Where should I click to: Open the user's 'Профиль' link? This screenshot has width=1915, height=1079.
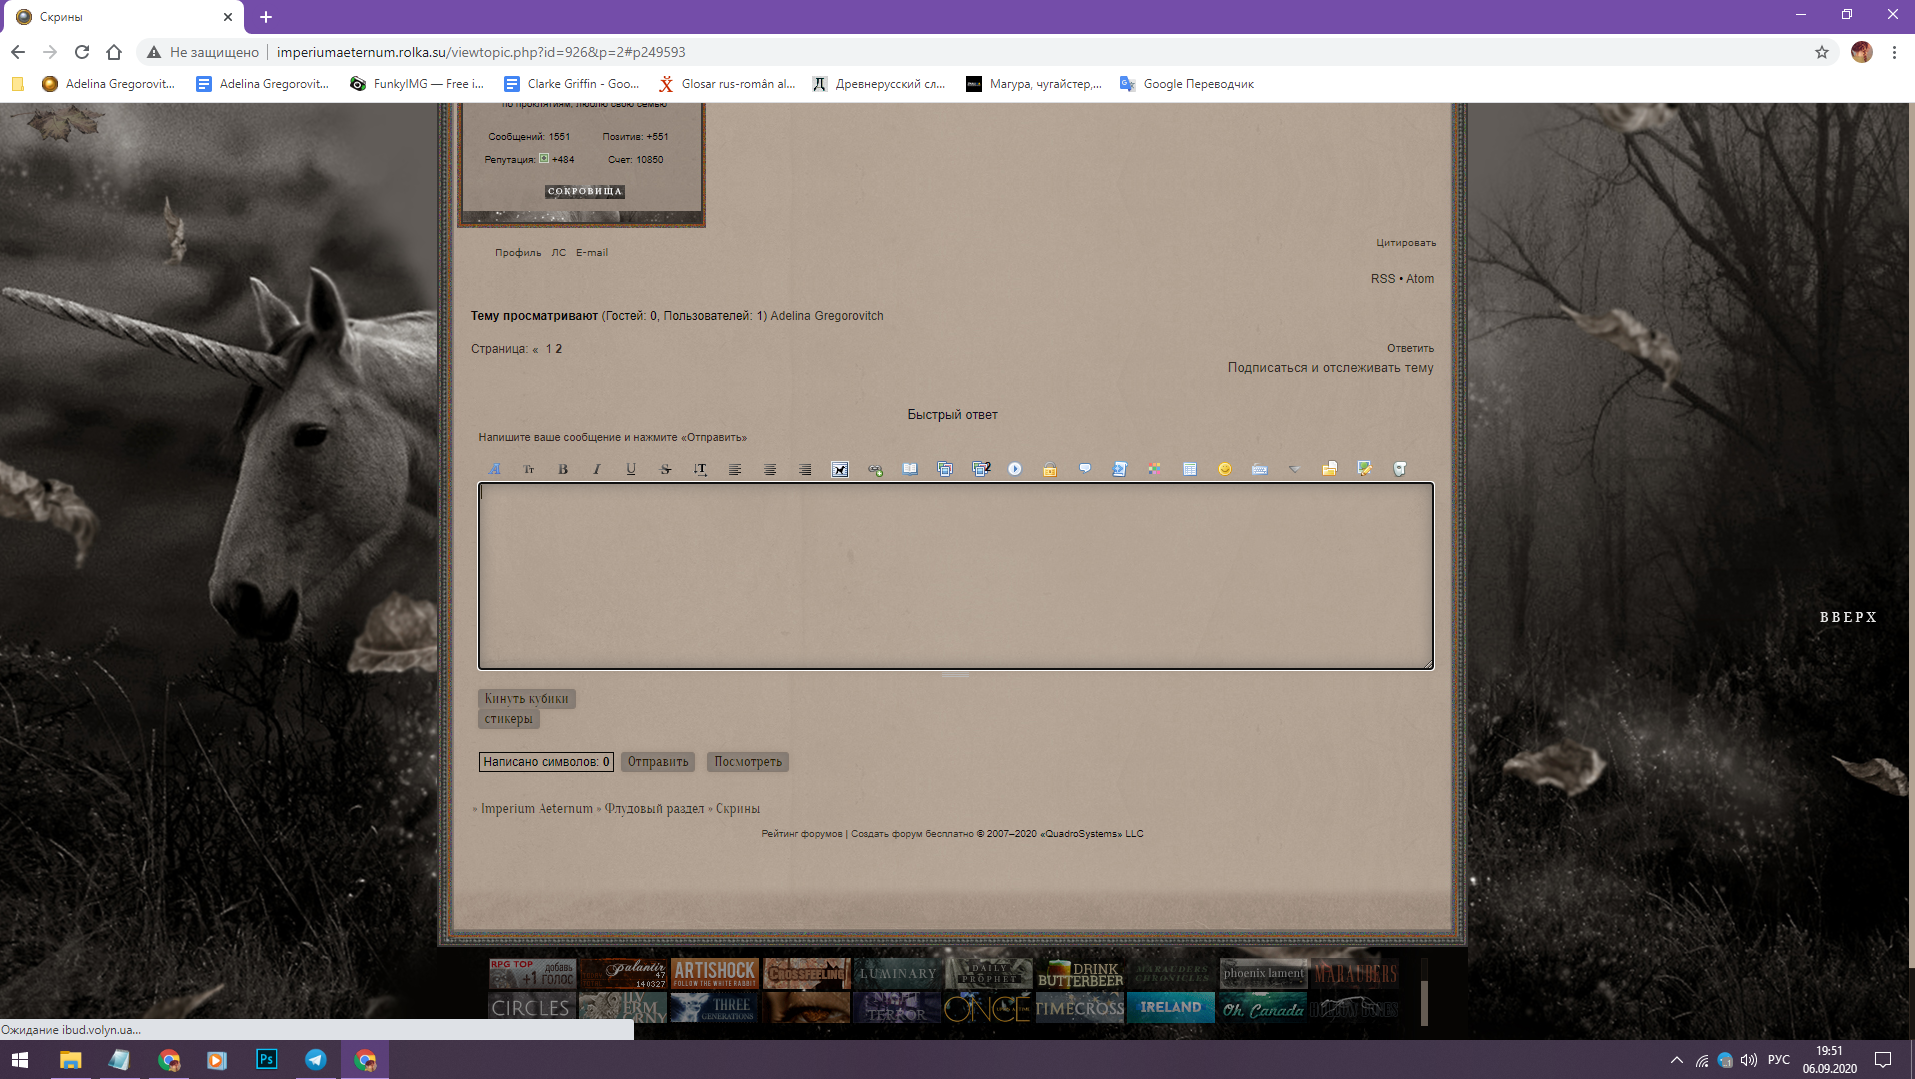point(518,253)
